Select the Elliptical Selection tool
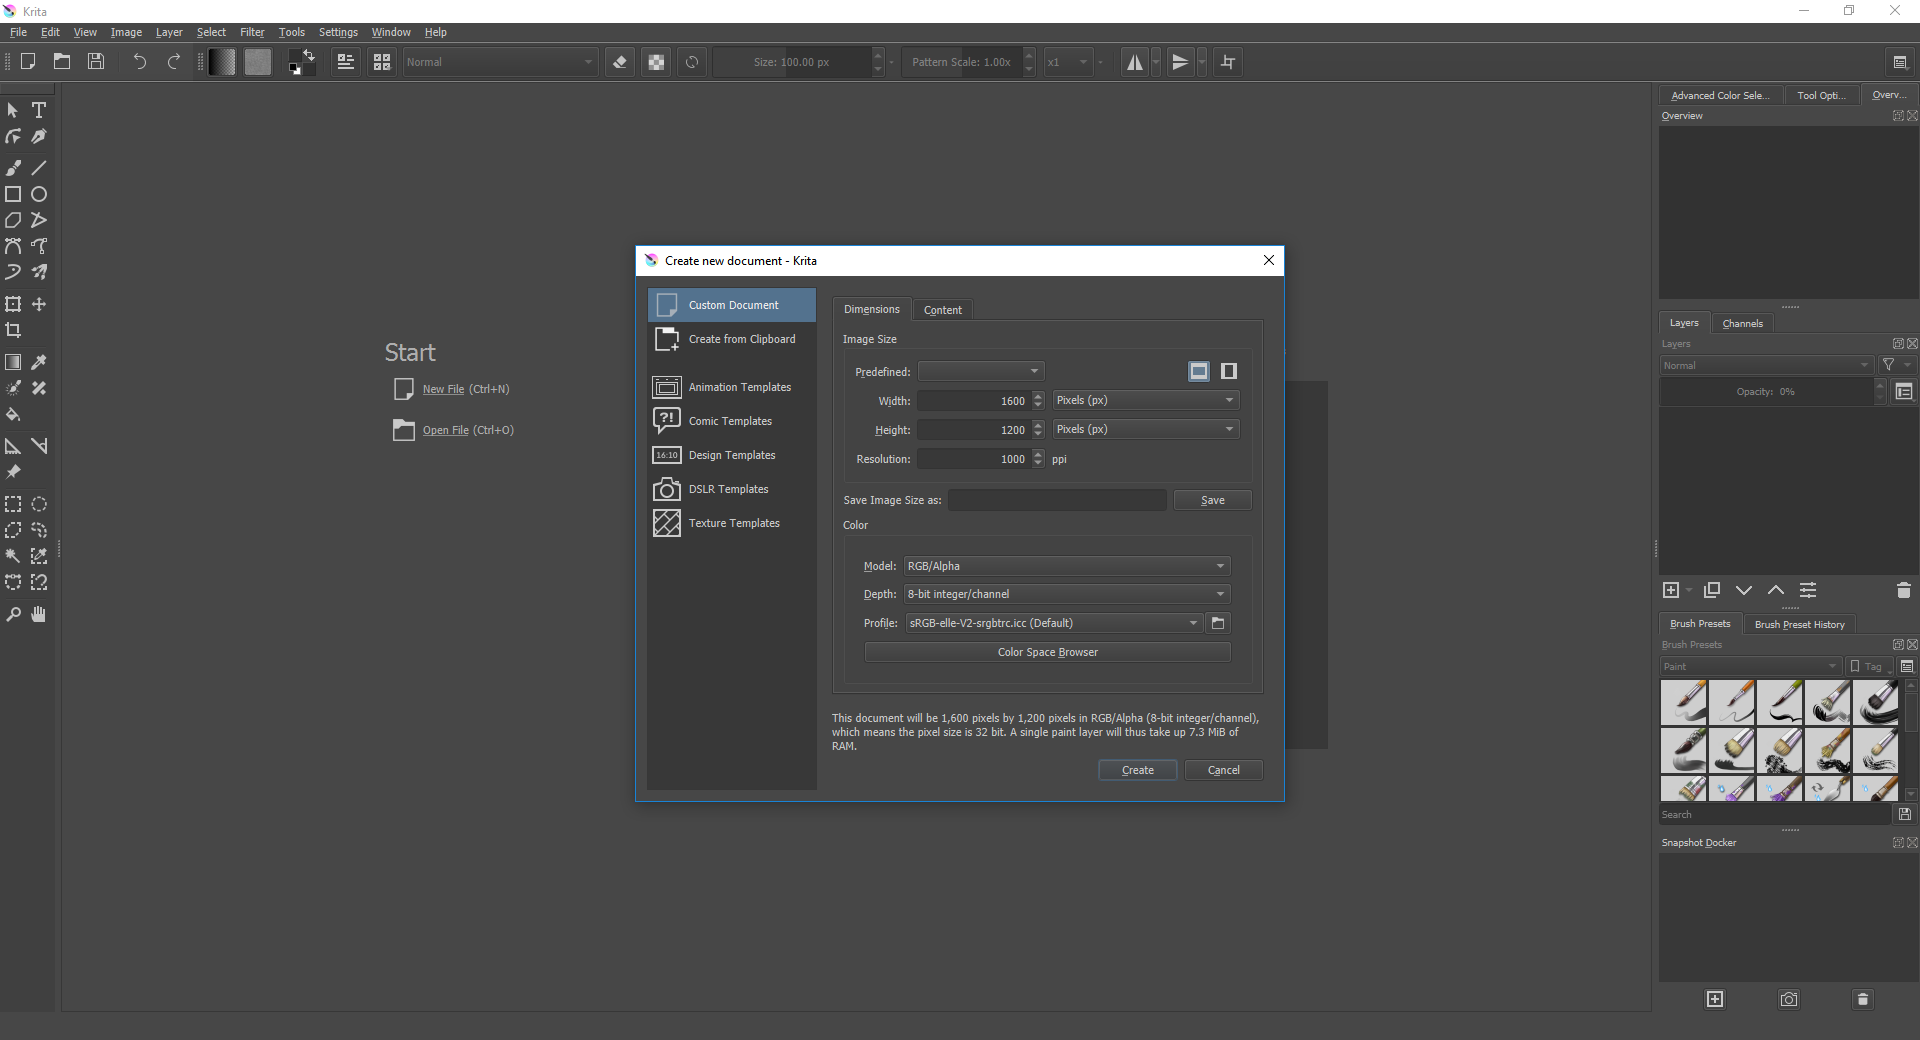 39,504
